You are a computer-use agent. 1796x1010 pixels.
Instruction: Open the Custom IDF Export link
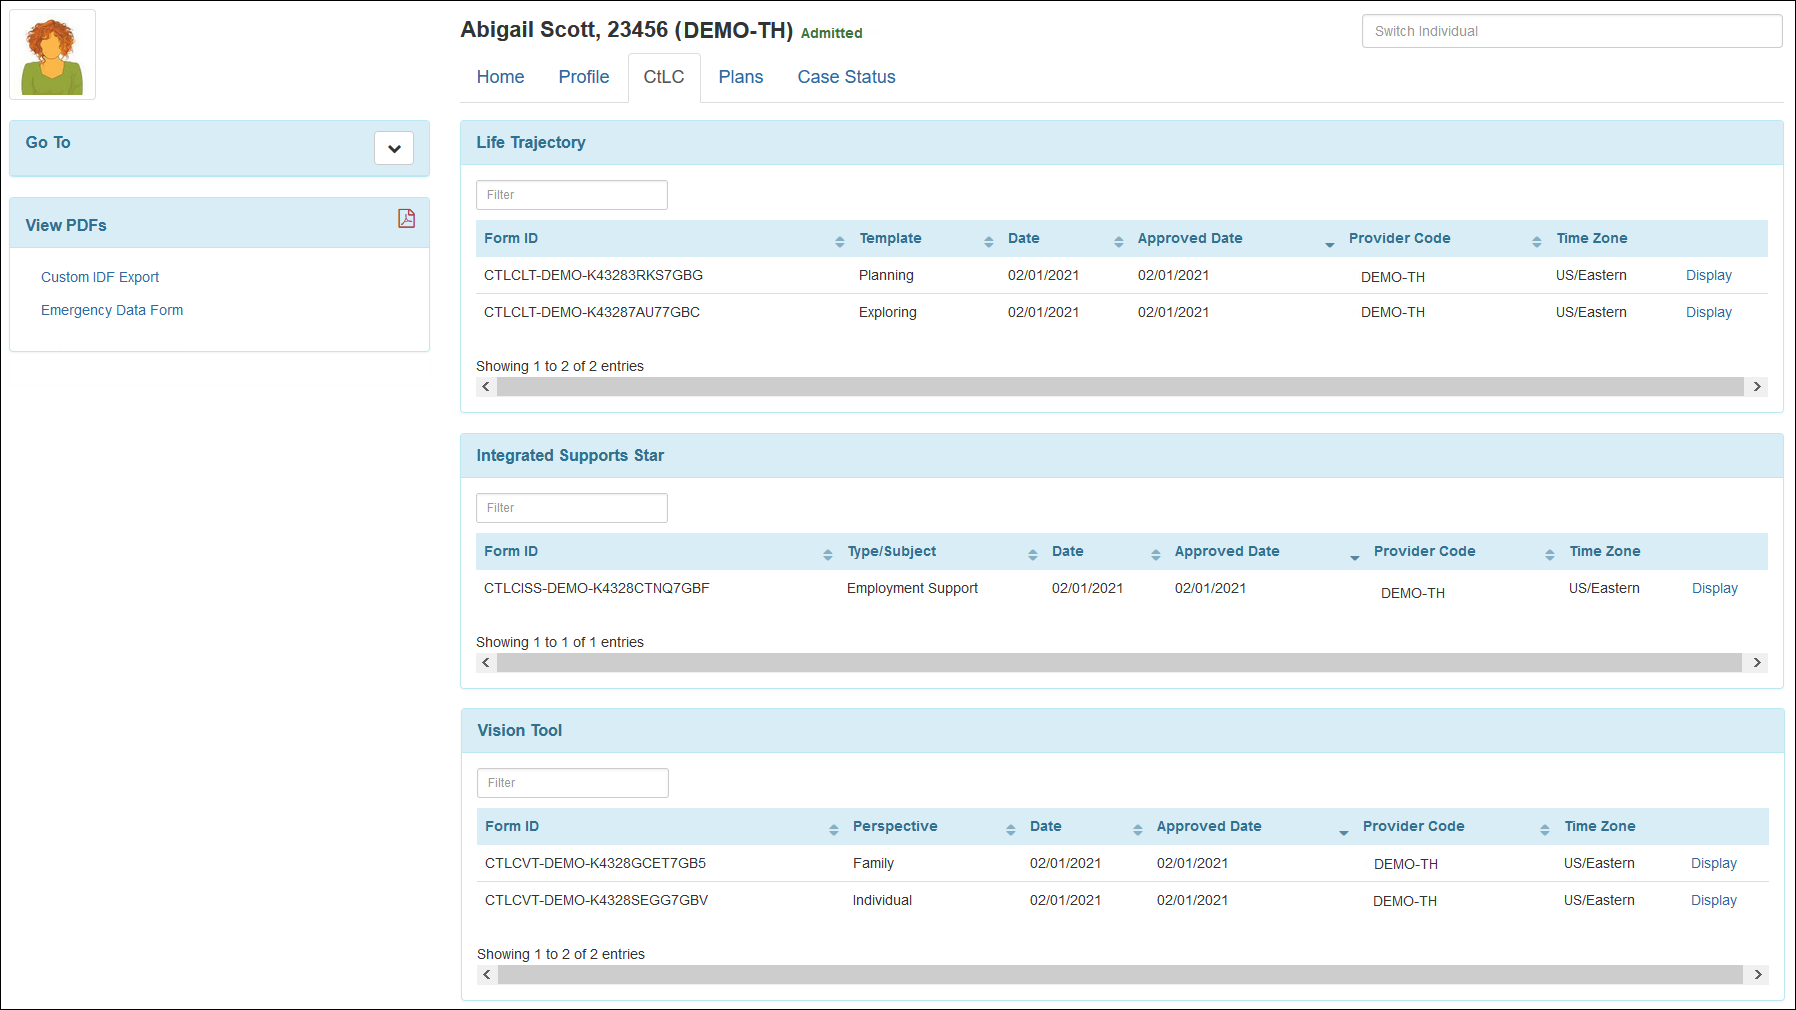(100, 277)
